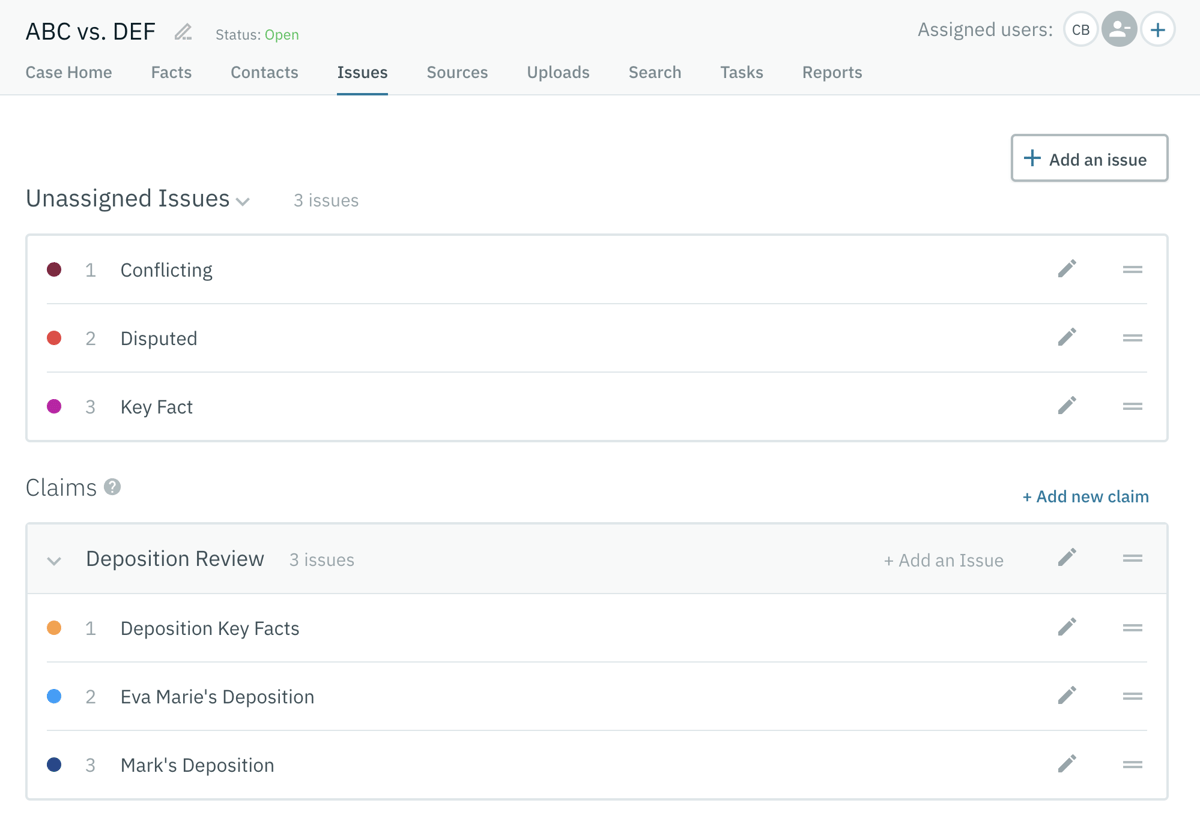Screen dimensions: 1200x821
Task: Edit the Key Fact issue
Action: 1066,406
